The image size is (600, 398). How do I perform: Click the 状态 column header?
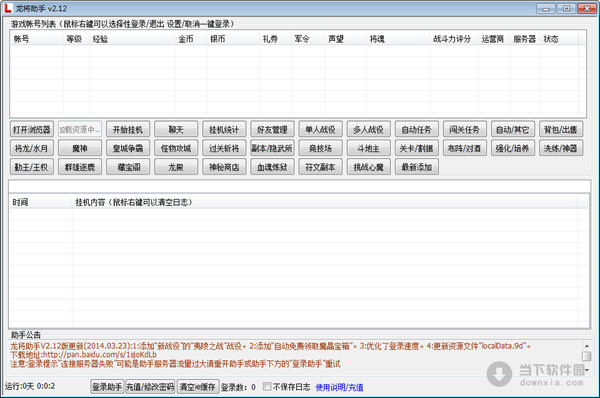(x=559, y=39)
